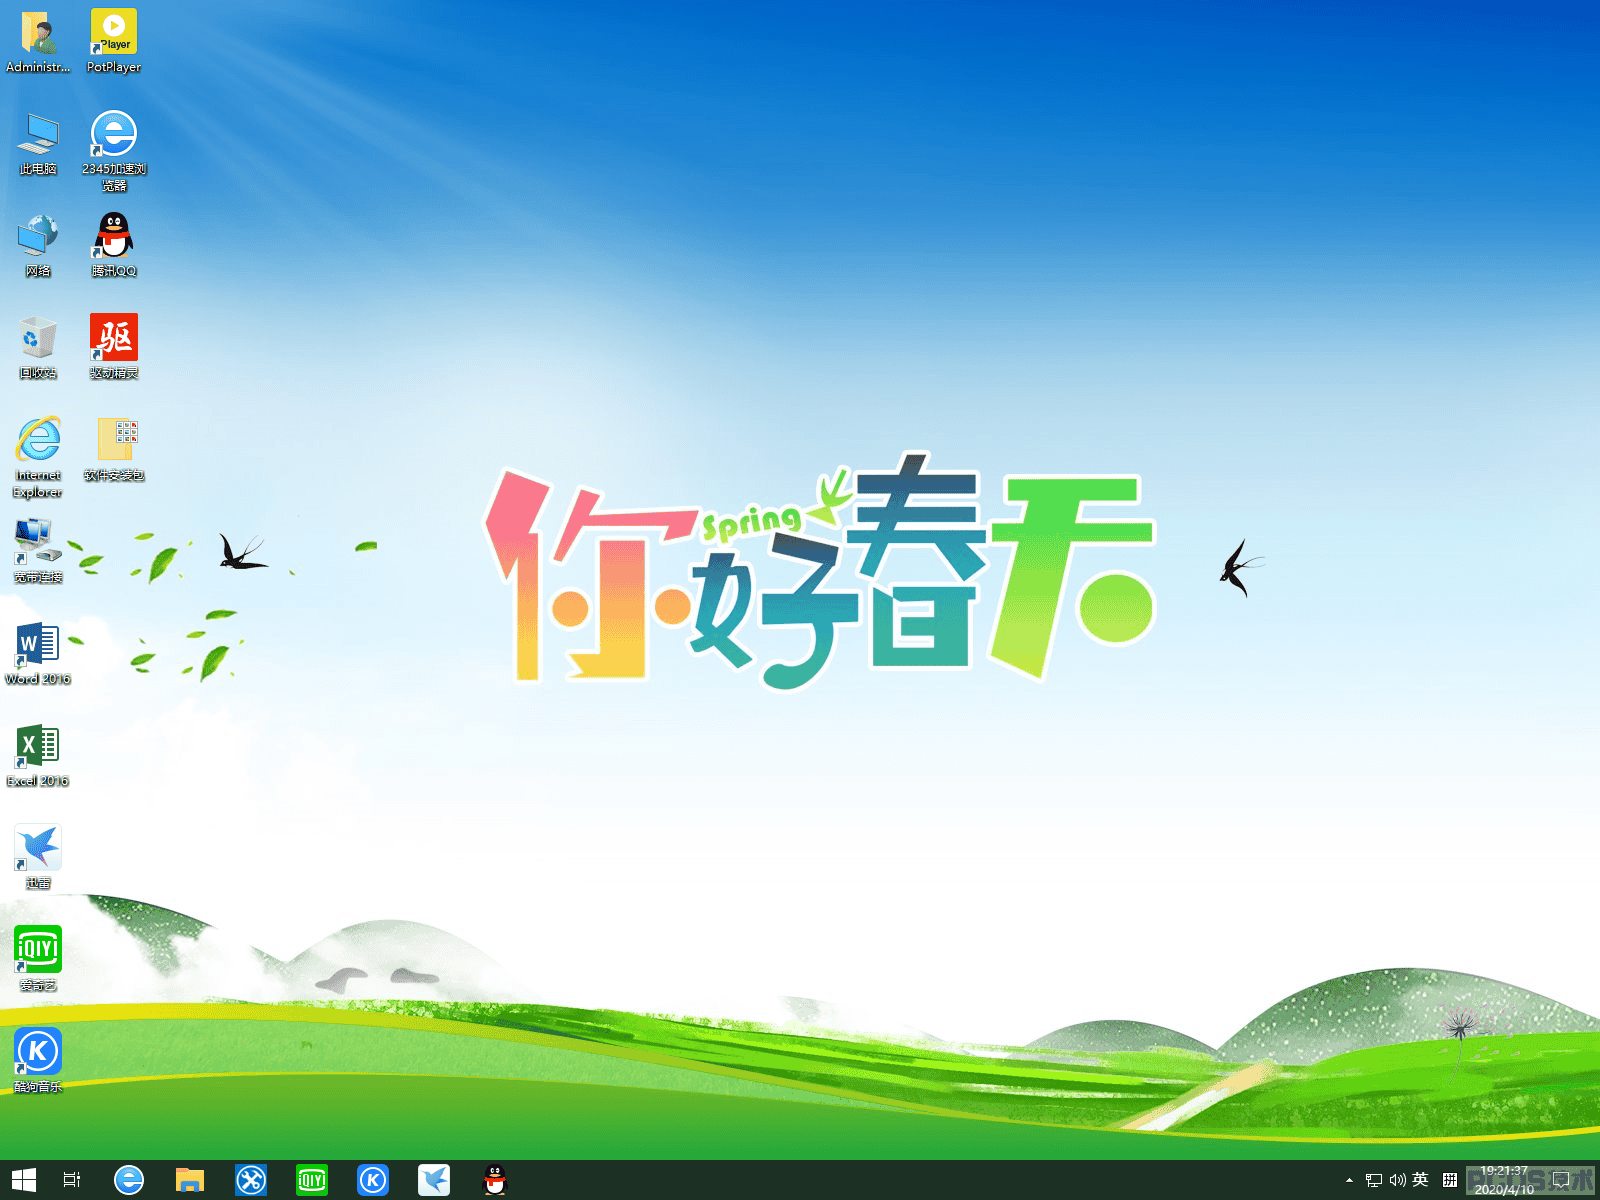1600x1200 pixels.
Task: Expand the hidden system tray icons arrow
Action: [1349, 1180]
